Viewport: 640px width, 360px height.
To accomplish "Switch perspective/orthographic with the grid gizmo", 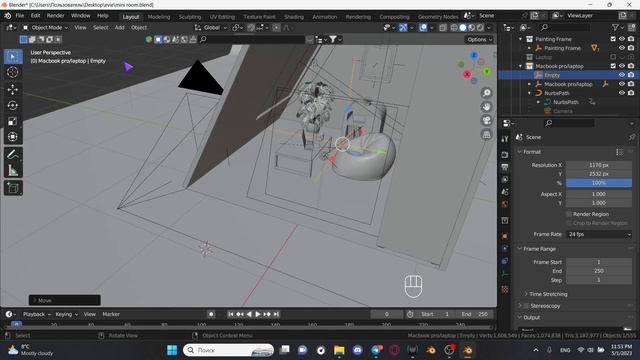I will 487,134.
